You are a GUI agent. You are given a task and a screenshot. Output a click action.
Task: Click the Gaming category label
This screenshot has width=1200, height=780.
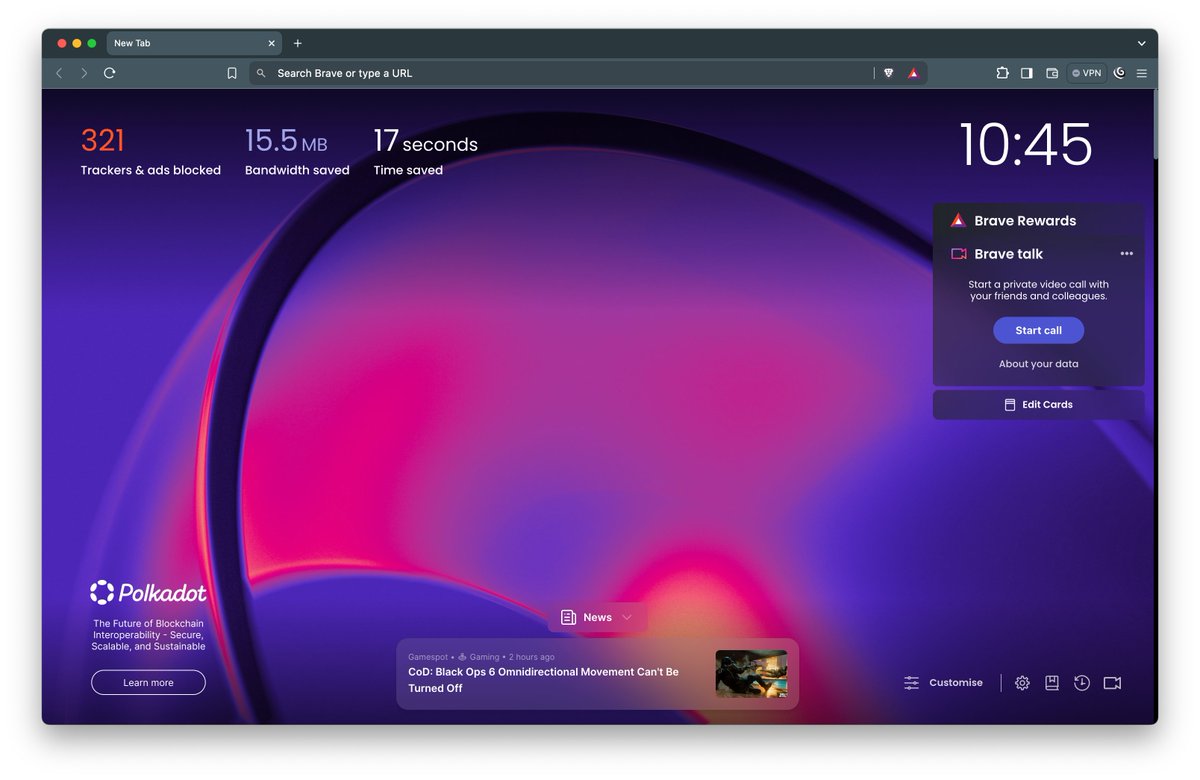(x=484, y=657)
